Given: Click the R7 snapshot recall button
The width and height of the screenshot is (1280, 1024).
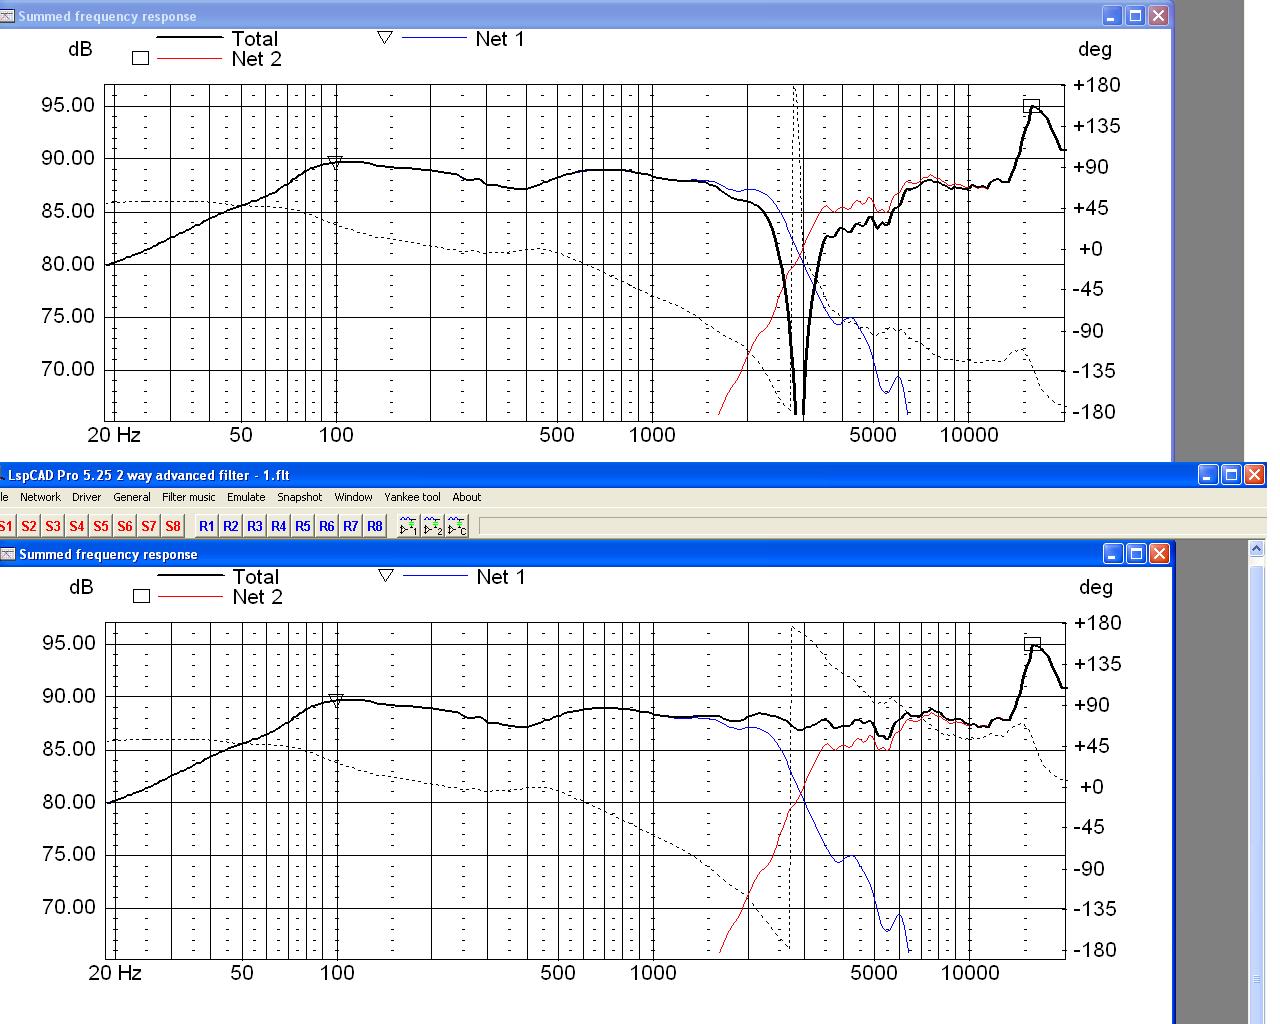Looking at the screenshot, I should pos(351,526).
